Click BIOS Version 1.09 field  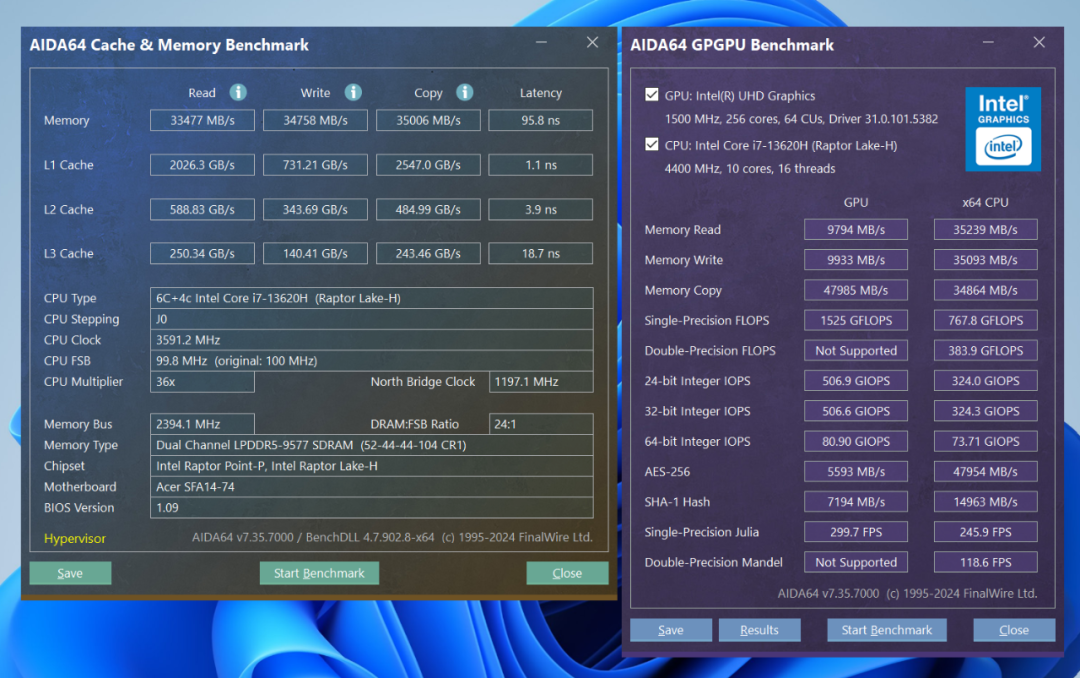click(x=372, y=507)
